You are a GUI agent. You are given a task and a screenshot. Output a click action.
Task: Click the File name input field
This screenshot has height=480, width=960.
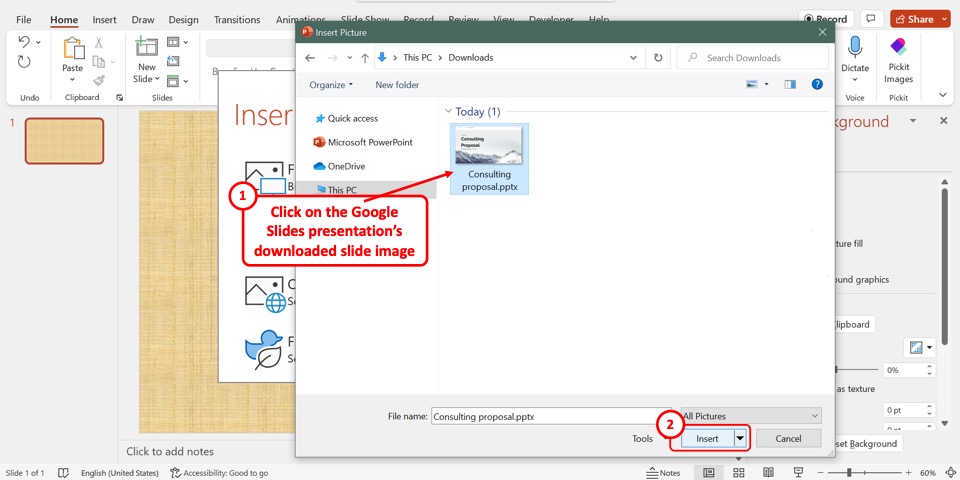[551, 416]
